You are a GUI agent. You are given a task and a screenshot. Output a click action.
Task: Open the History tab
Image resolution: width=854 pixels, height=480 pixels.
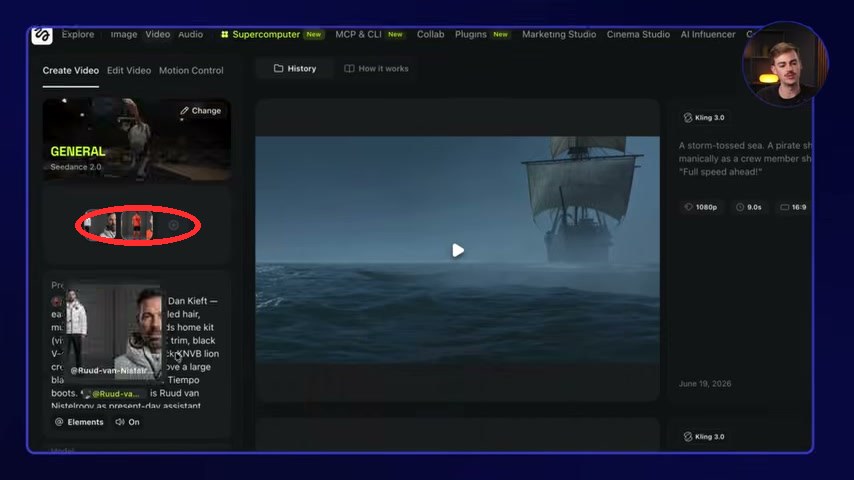[x=295, y=69]
